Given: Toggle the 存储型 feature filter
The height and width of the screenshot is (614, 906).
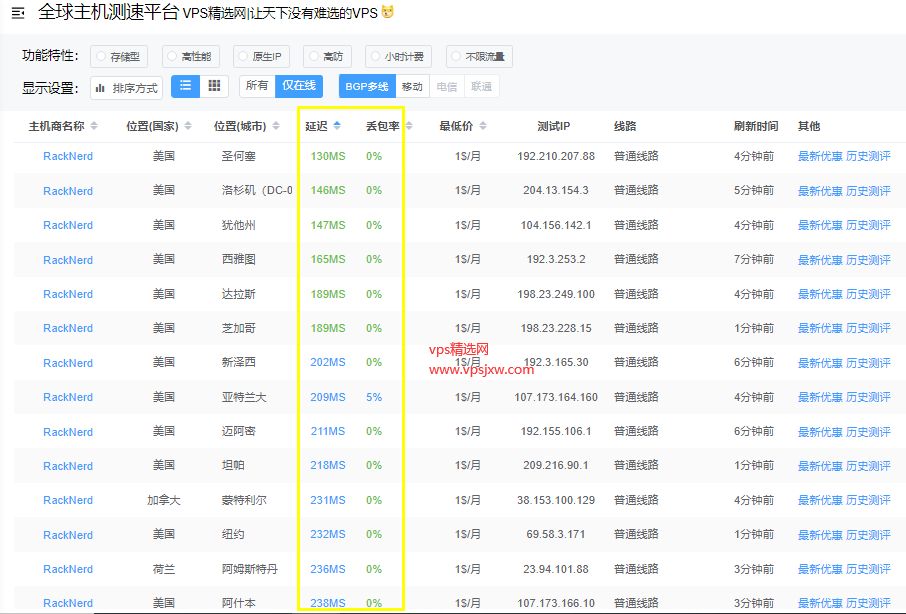Looking at the screenshot, I should [x=119, y=56].
